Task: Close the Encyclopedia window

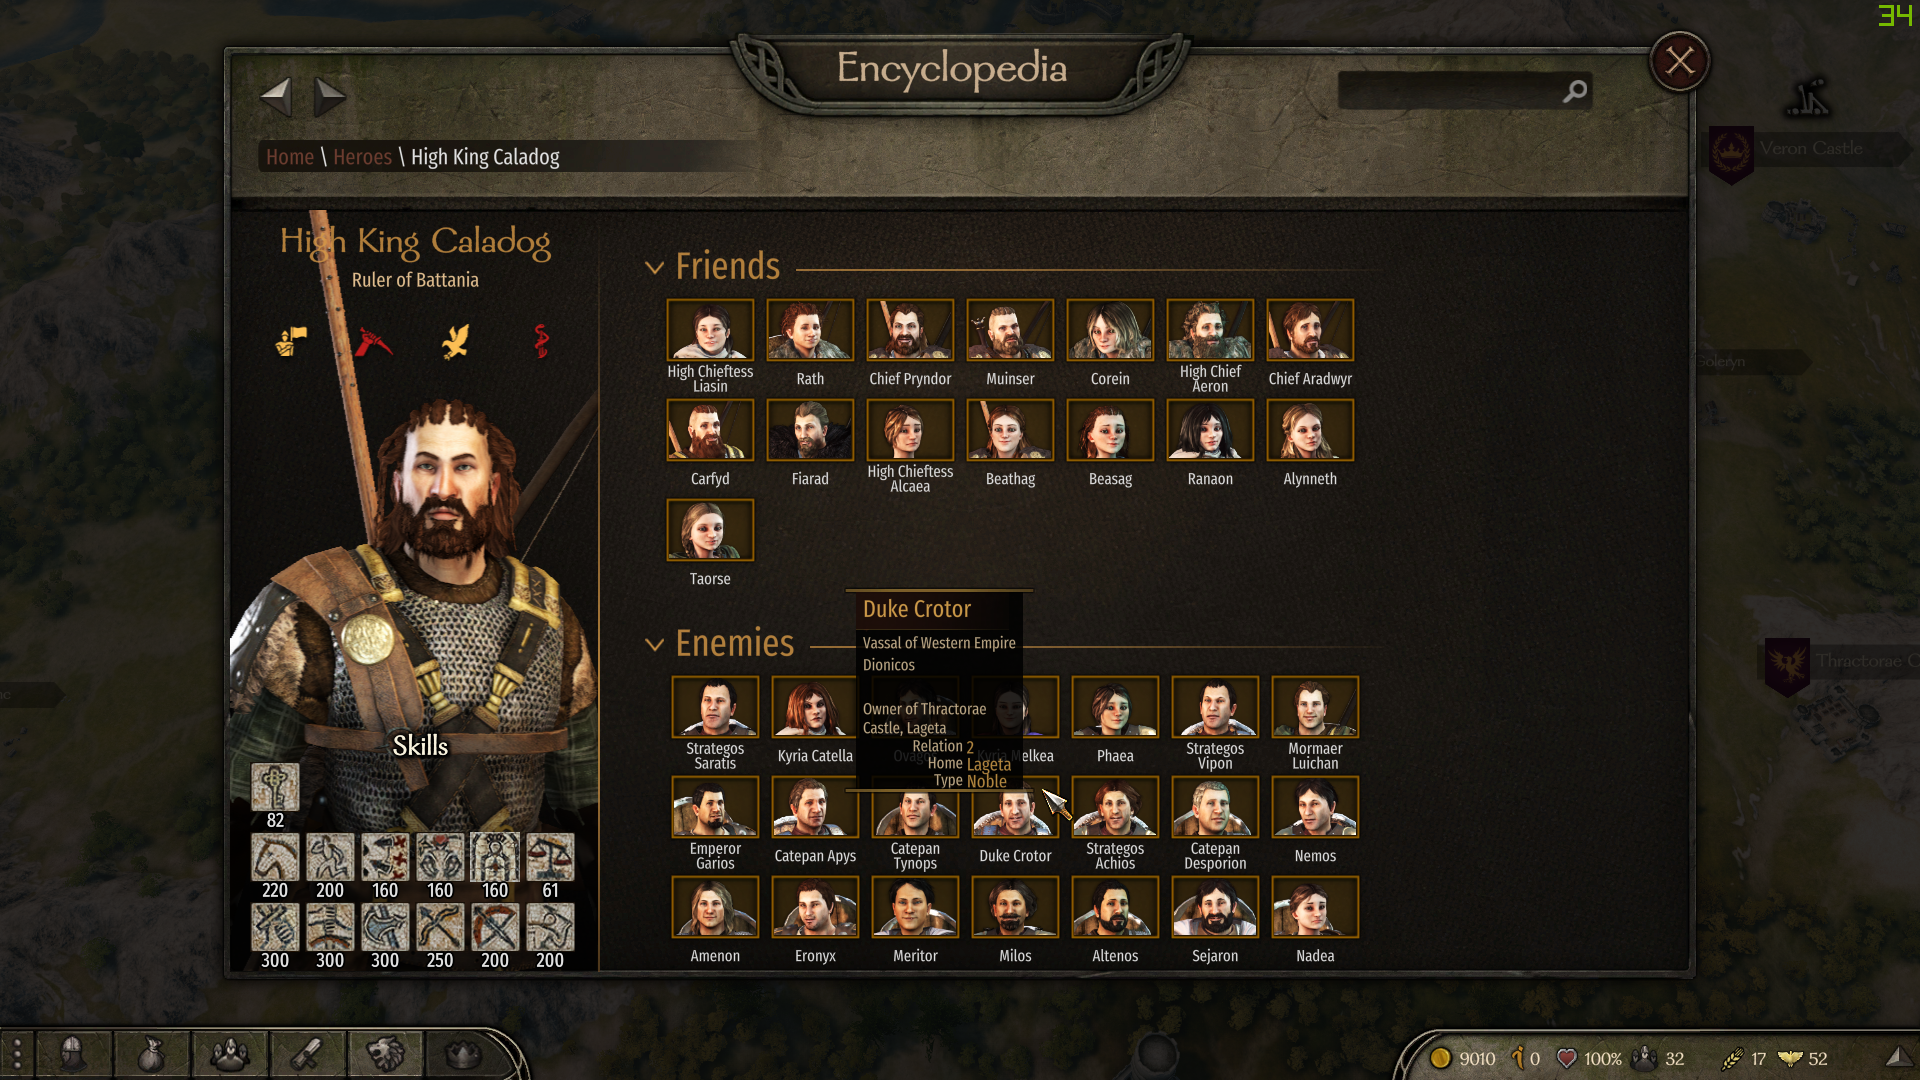Action: point(1680,62)
